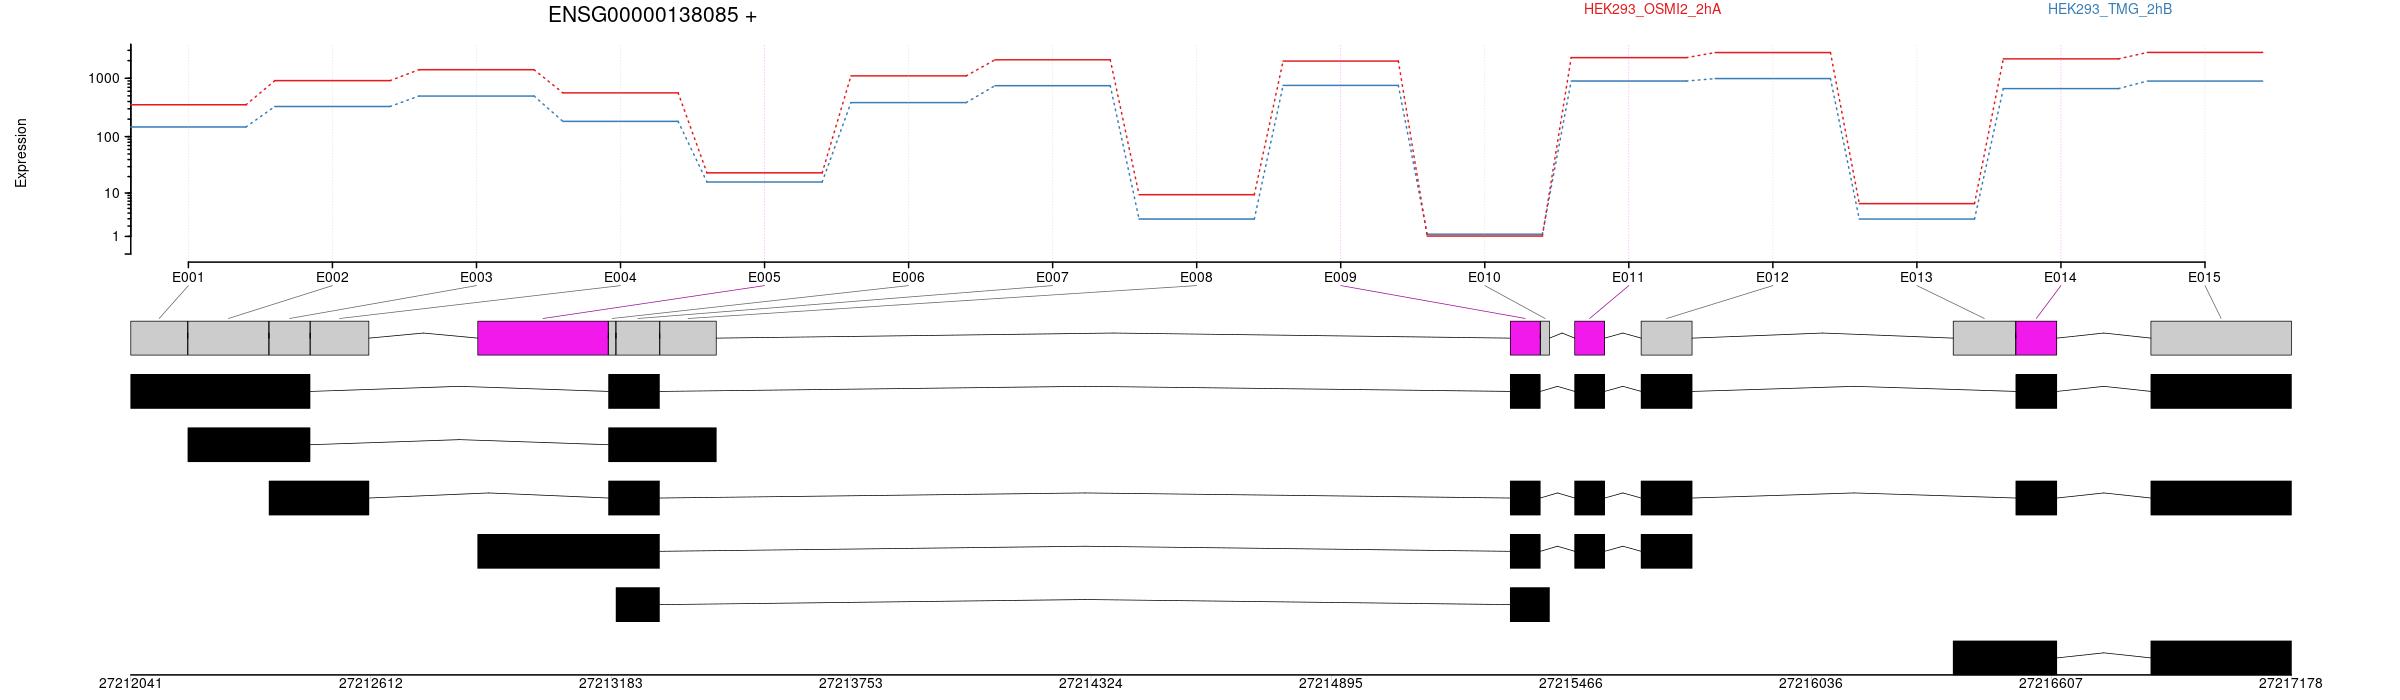The image size is (2400, 700).
Task: Click the E014 exon label
Action: [x=2060, y=277]
